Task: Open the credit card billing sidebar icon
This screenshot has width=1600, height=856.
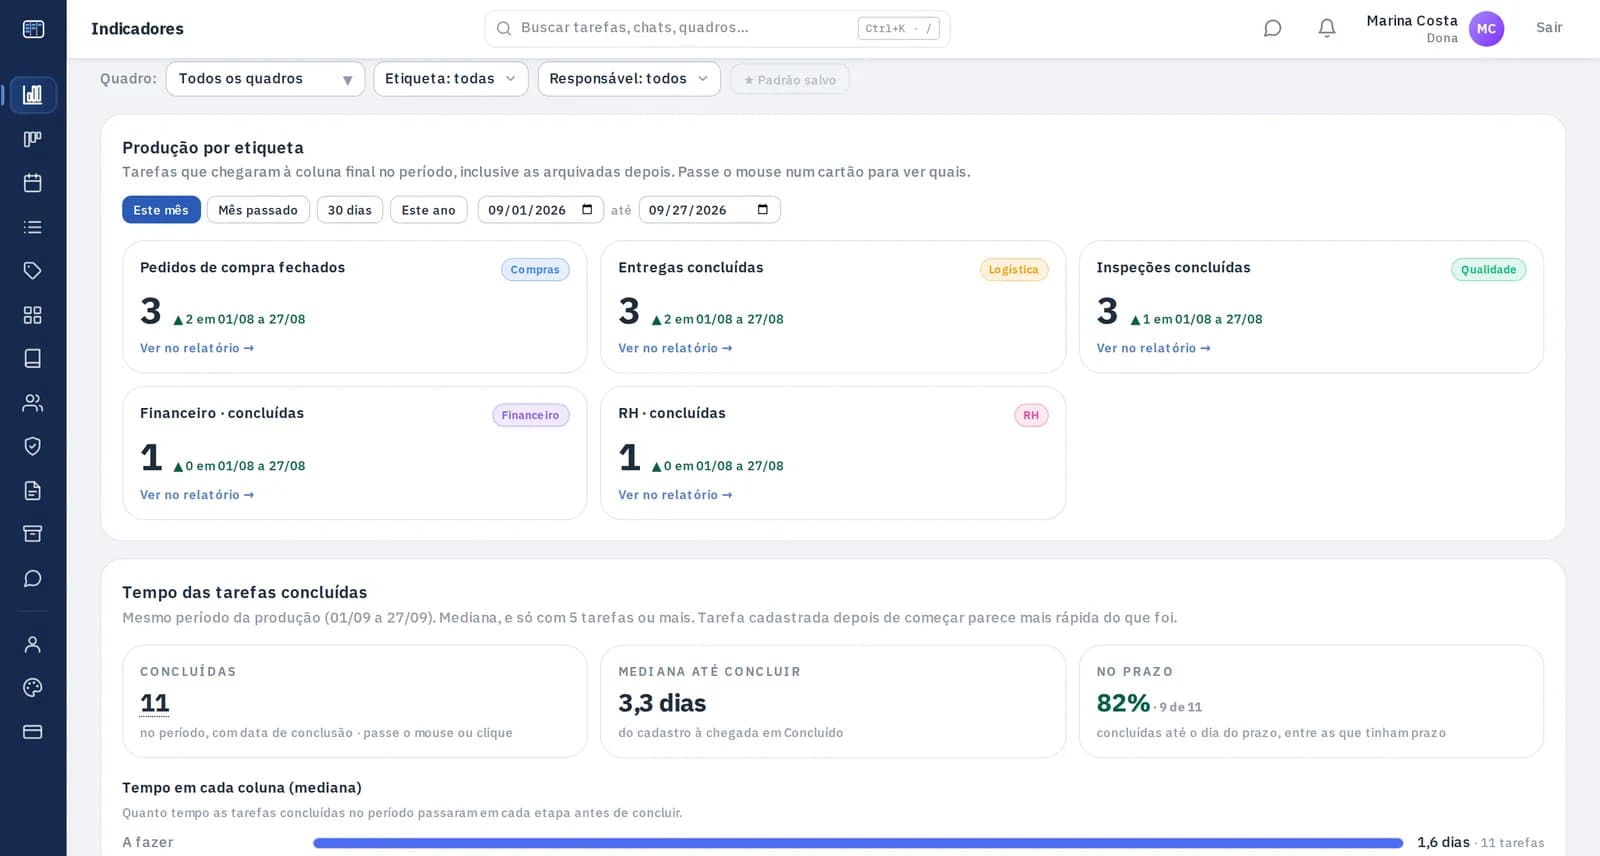Action: [33, 732]
